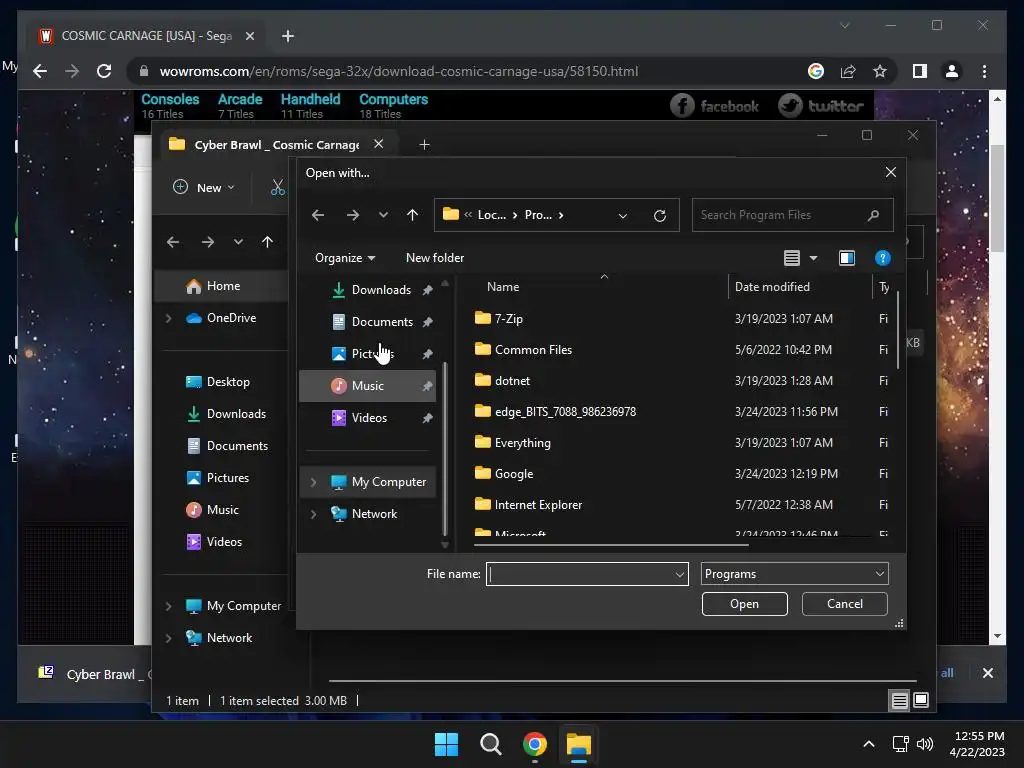
Task: Close the Open with dialog
Action: pos(891,172)
